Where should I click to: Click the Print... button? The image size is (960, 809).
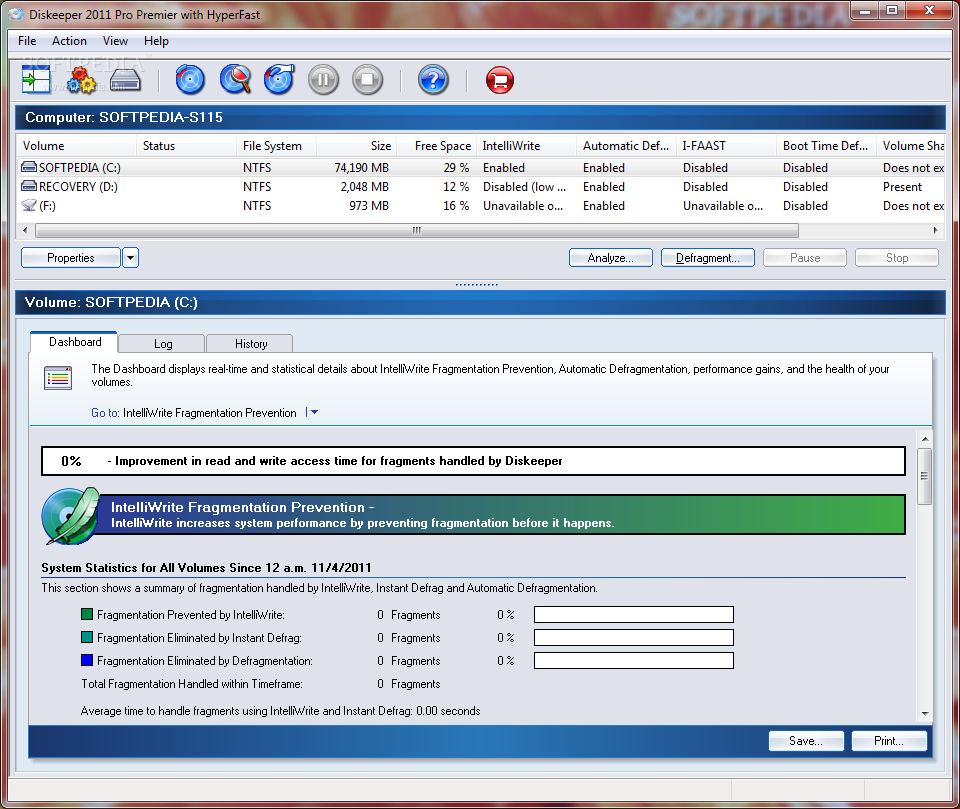click(x=889, y=741)
